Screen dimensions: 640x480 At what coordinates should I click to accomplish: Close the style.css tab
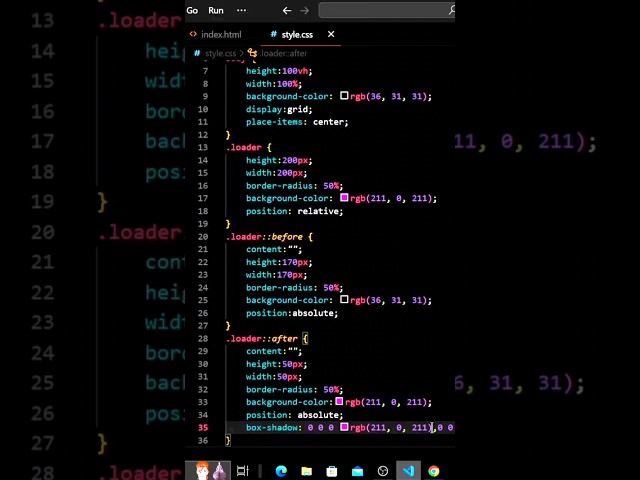[331, 34]
